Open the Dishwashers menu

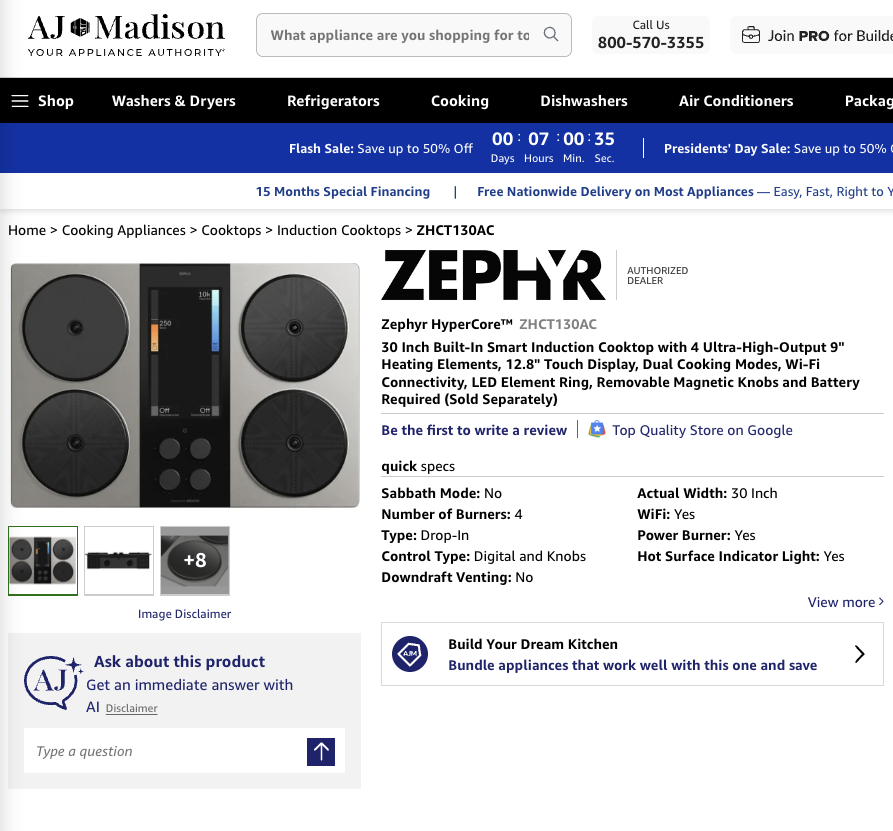coord(584,101)
